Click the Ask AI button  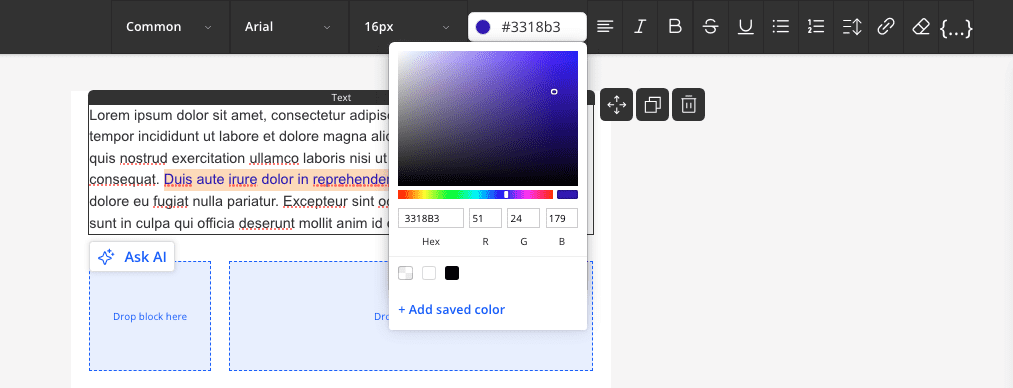pyautogui.click(x=132, y=257)
